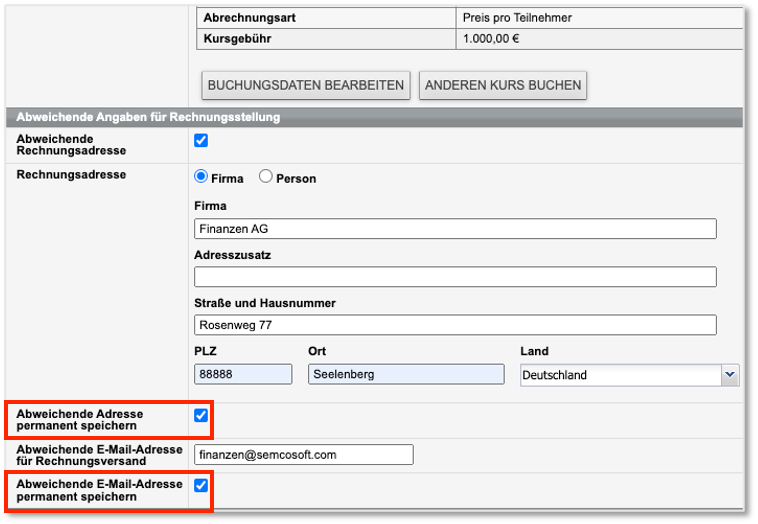Screen dimensions: 758x524
Task: Click the Abrechnungsart table label cell
Action: tap(249, 17)
